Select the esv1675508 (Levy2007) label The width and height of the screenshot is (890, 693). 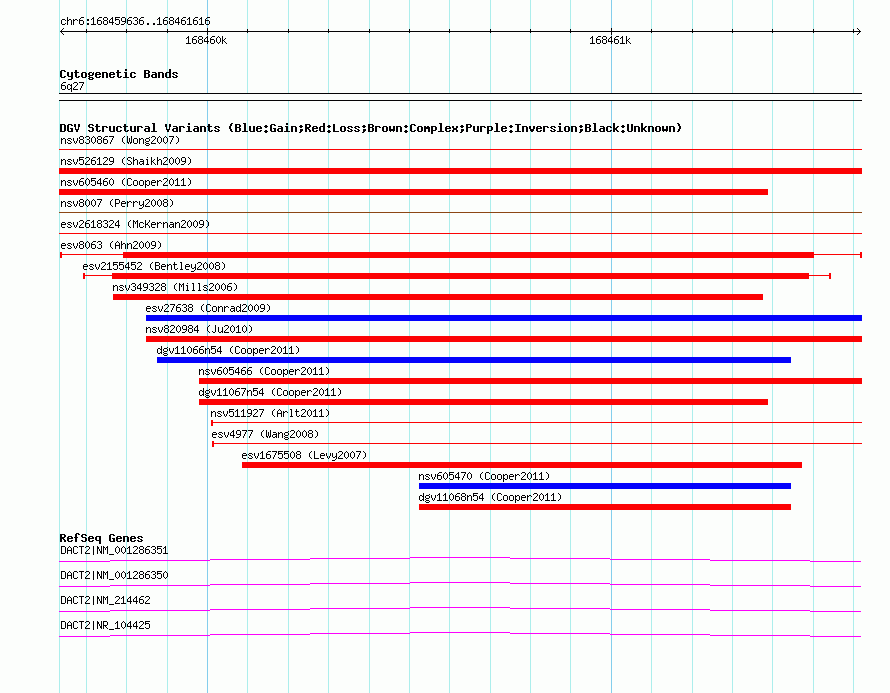click(x=304, y=455)
